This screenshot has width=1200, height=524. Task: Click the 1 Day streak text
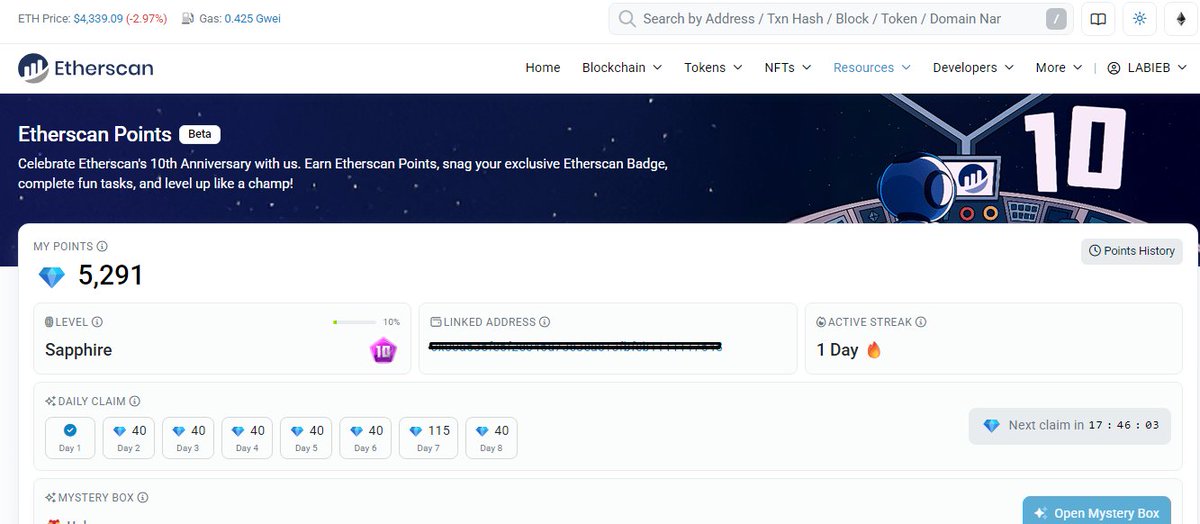point(838,350)
